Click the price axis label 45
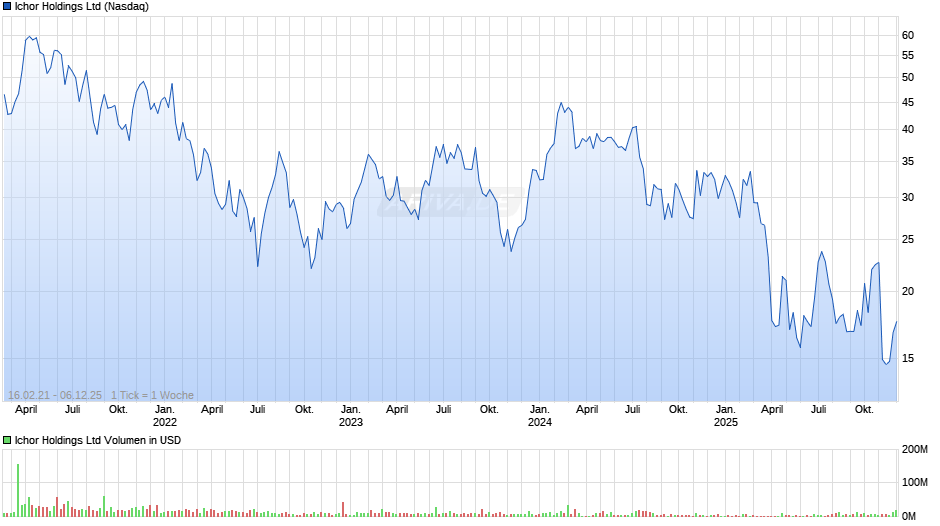The image size is (940, 526). tap(908, 103)
